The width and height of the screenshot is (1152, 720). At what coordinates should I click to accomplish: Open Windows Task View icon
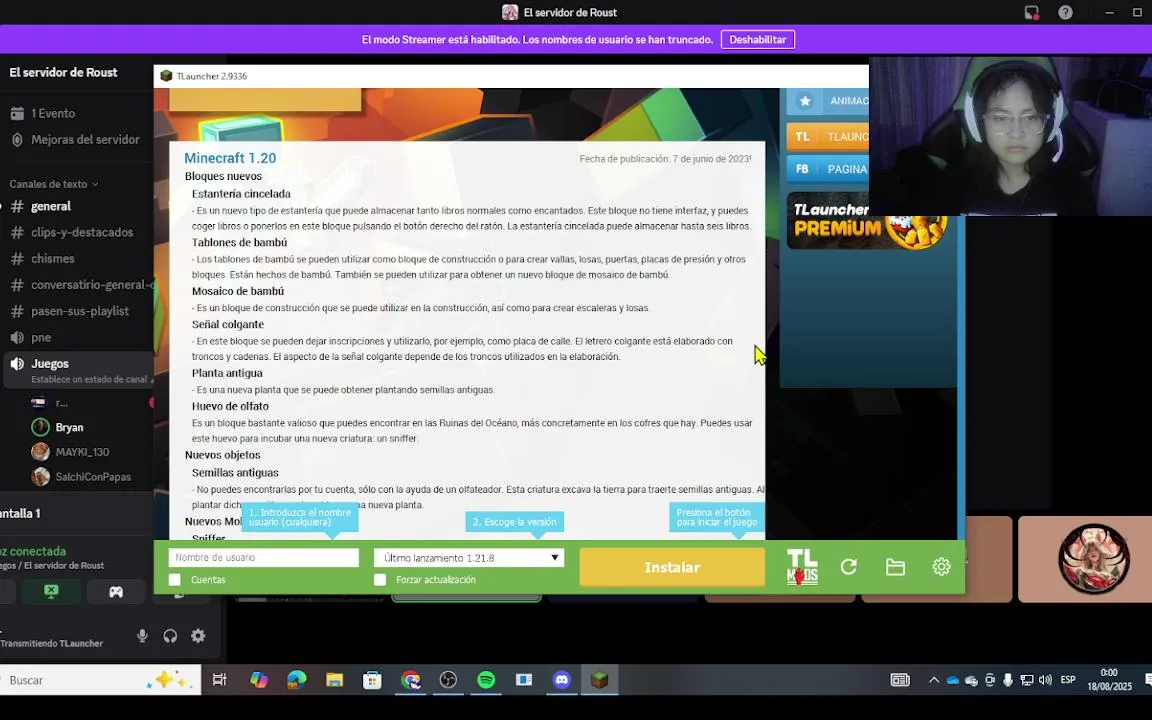[x=220, y=680]
